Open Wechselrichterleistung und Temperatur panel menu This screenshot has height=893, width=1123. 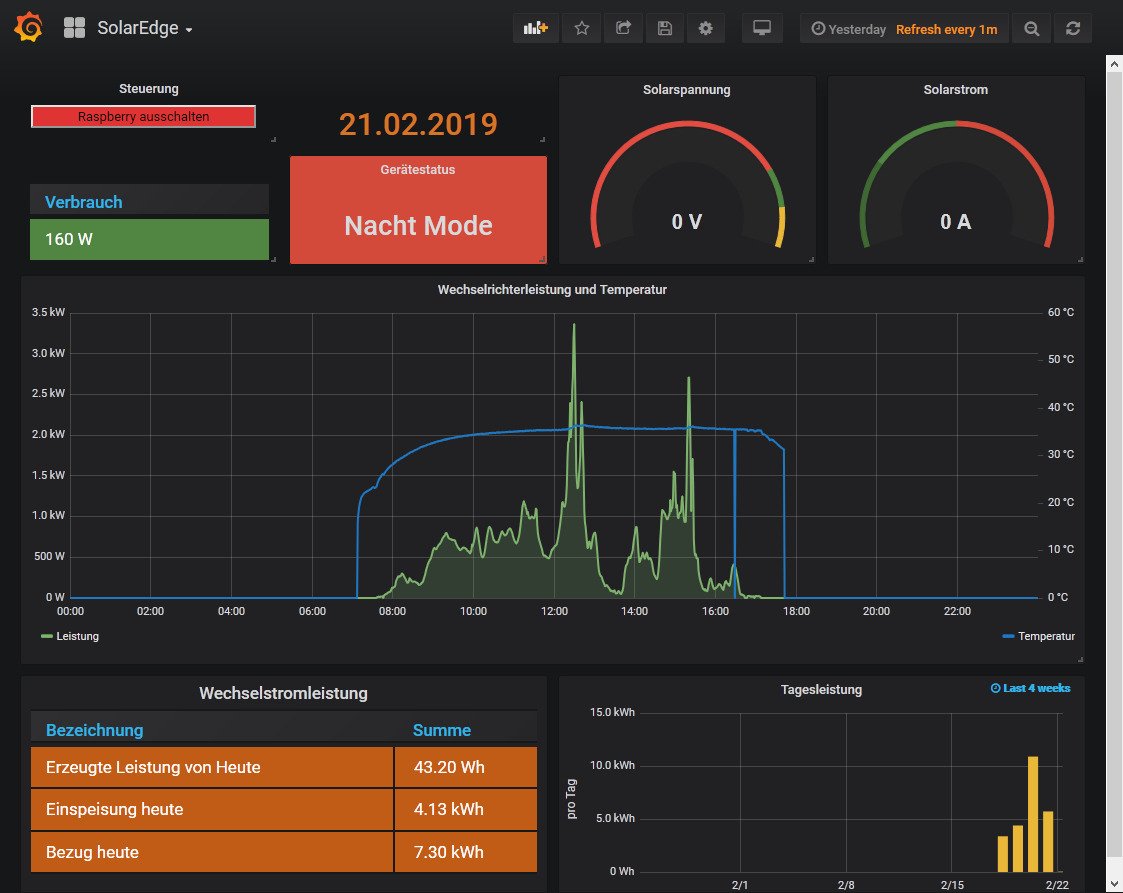[552, 290]
